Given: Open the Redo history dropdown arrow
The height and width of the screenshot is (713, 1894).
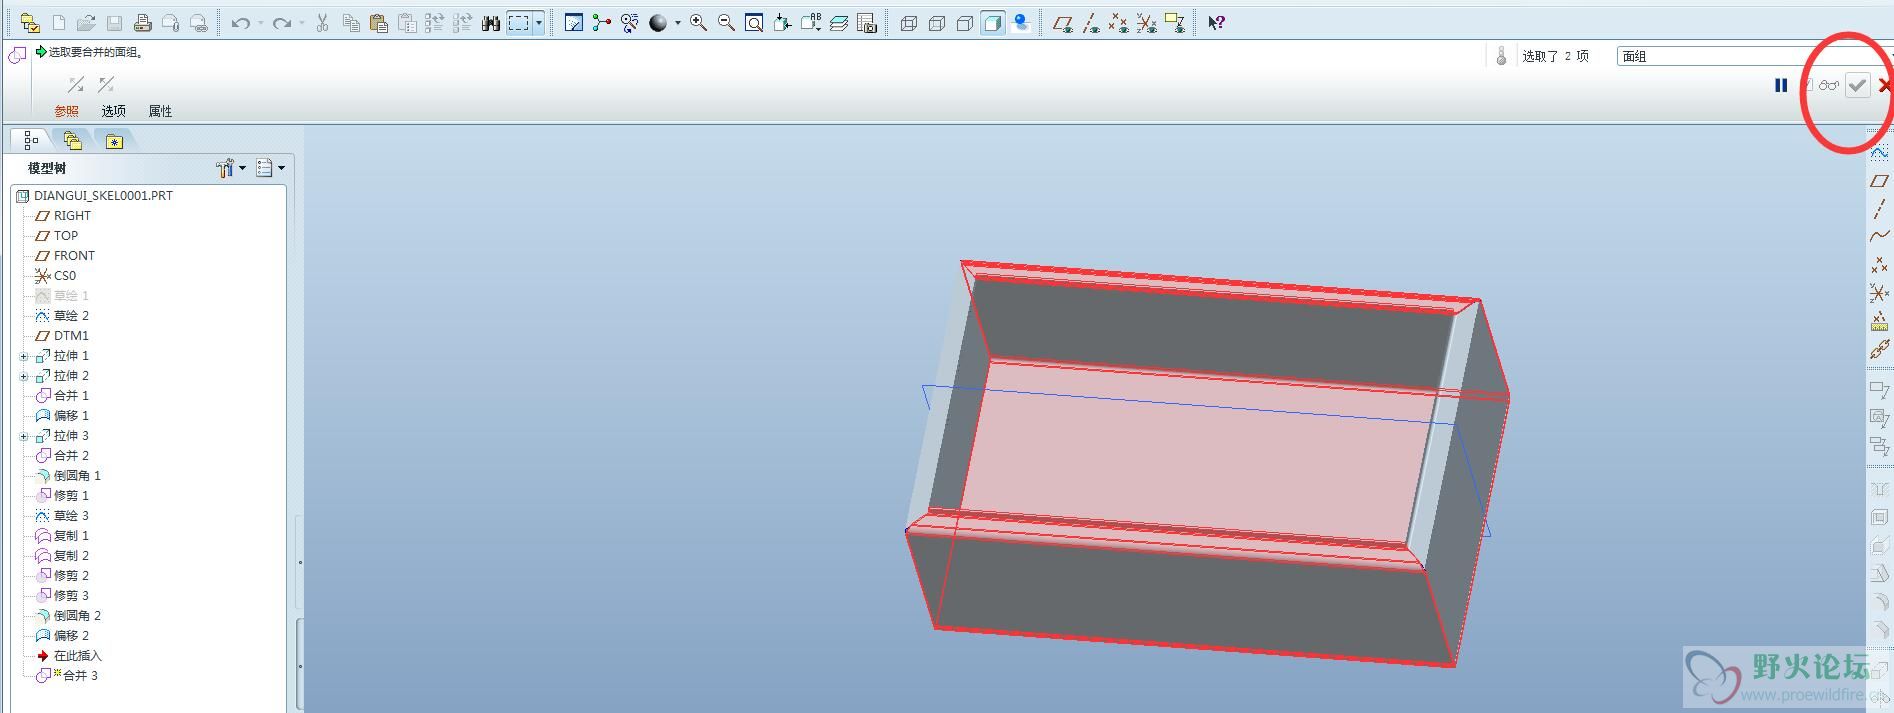Looking at the screenshot, I should pyautogui.click(x=300, y=23).
